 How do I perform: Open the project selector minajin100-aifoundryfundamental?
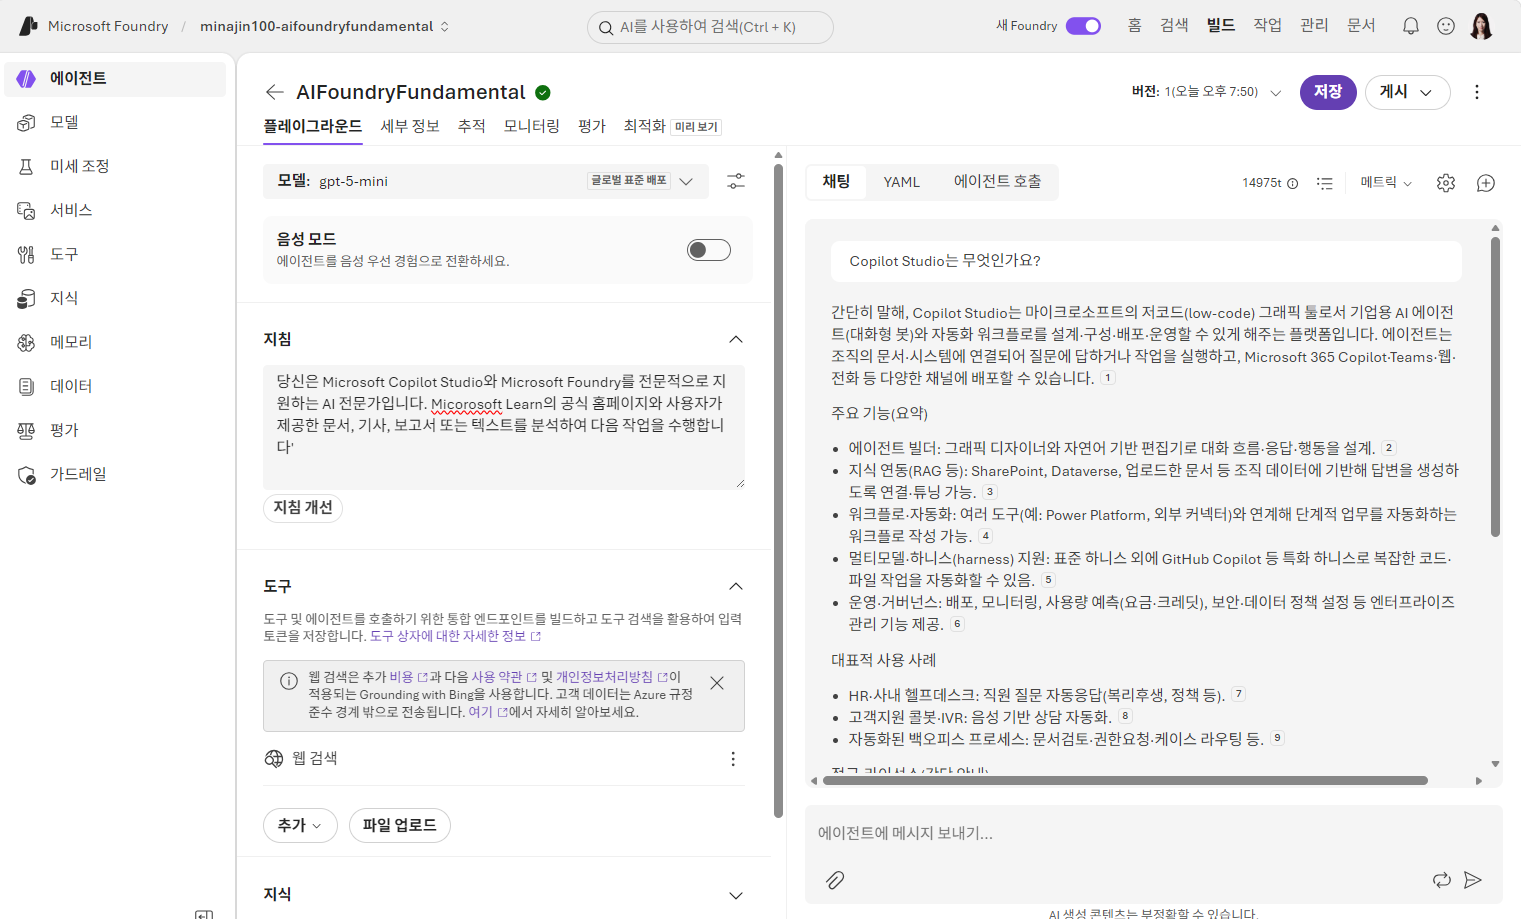325,26
